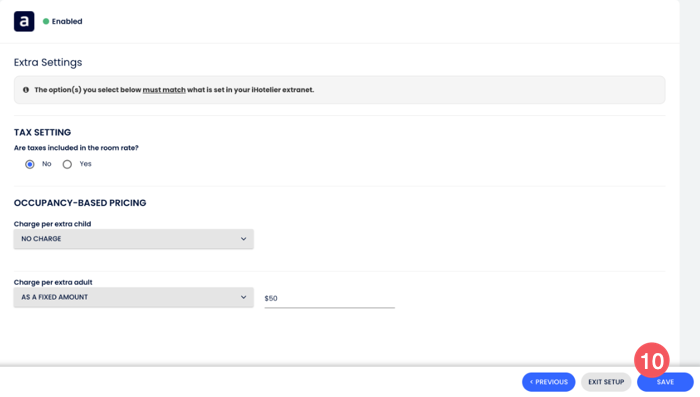Open the Charge per extra adult dropdown
Screen dimensions: 700x397
pyautogui.click(x=133, y=297)
